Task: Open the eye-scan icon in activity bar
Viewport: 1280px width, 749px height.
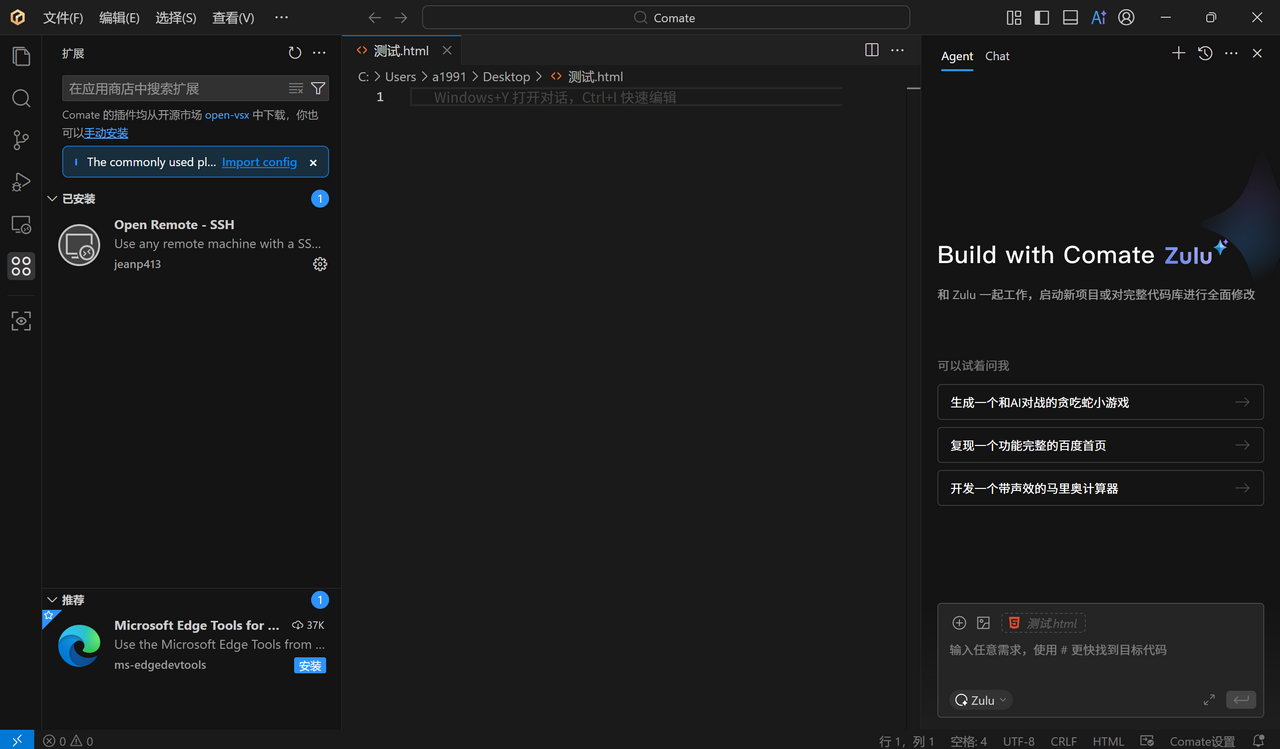Action: pos(21,321)
